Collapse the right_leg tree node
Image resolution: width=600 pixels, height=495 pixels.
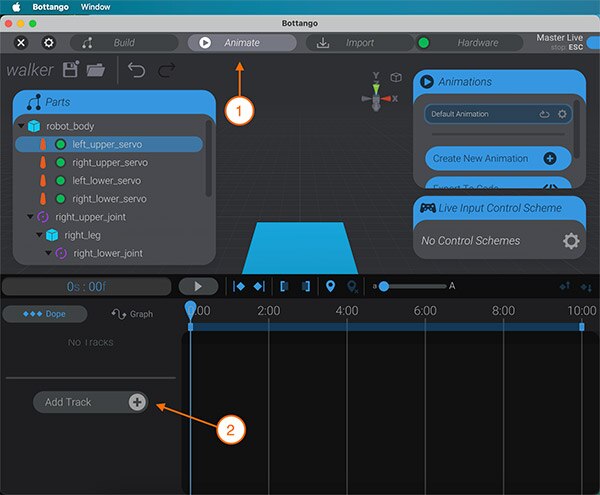point(38,234)
